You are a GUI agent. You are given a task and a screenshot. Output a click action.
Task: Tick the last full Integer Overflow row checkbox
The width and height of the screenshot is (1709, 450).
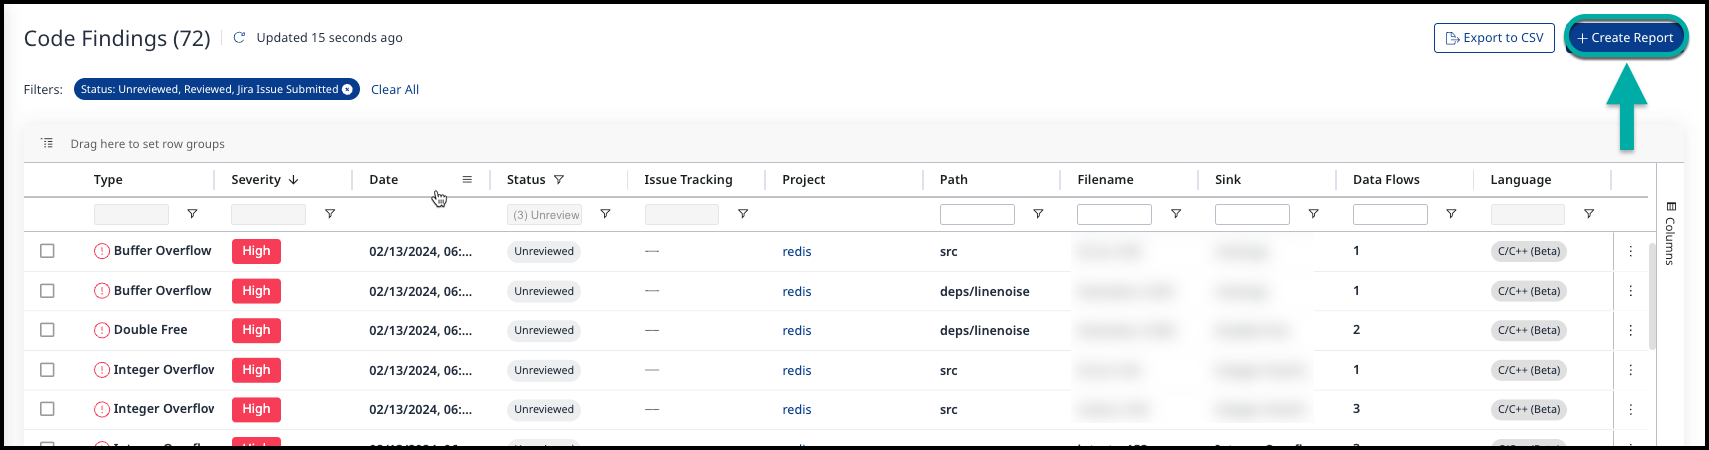[x=47, y=409]
